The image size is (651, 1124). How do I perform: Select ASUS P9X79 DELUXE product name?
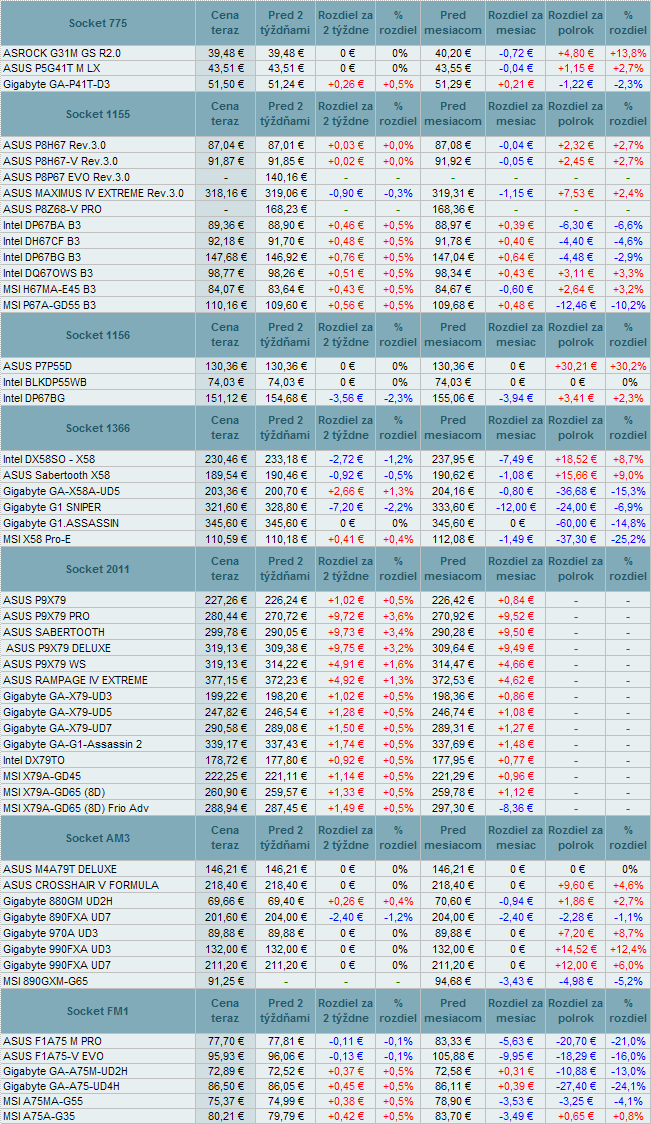coord(58,648)
